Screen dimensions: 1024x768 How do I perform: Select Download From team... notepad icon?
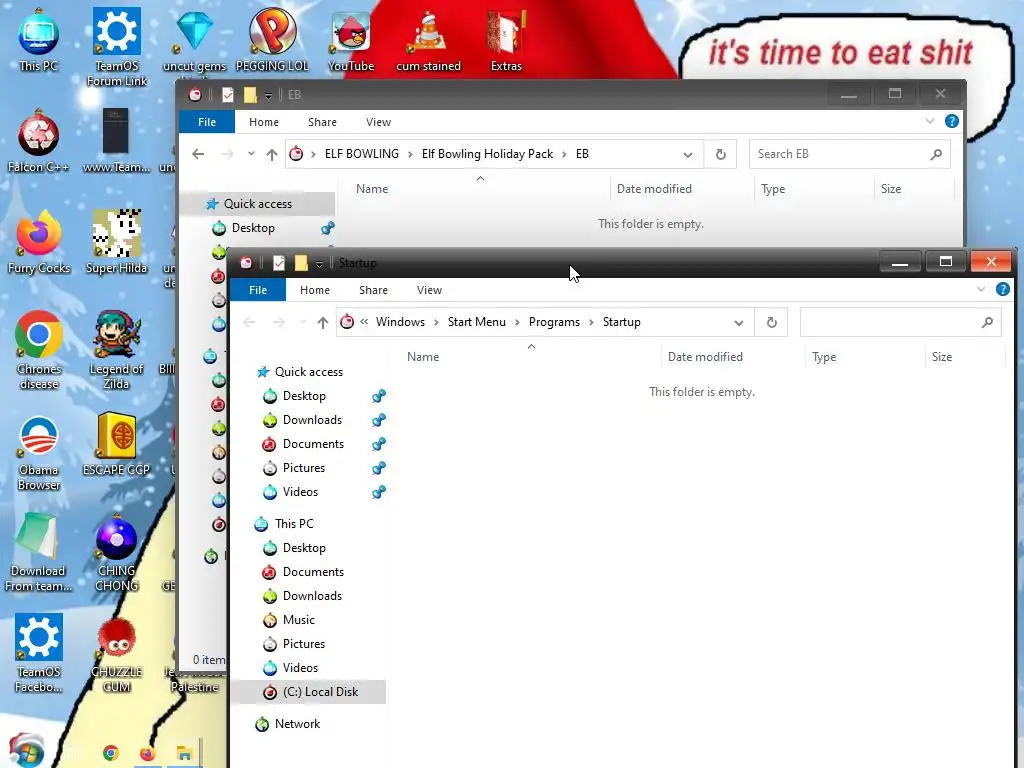pos(39,552)
